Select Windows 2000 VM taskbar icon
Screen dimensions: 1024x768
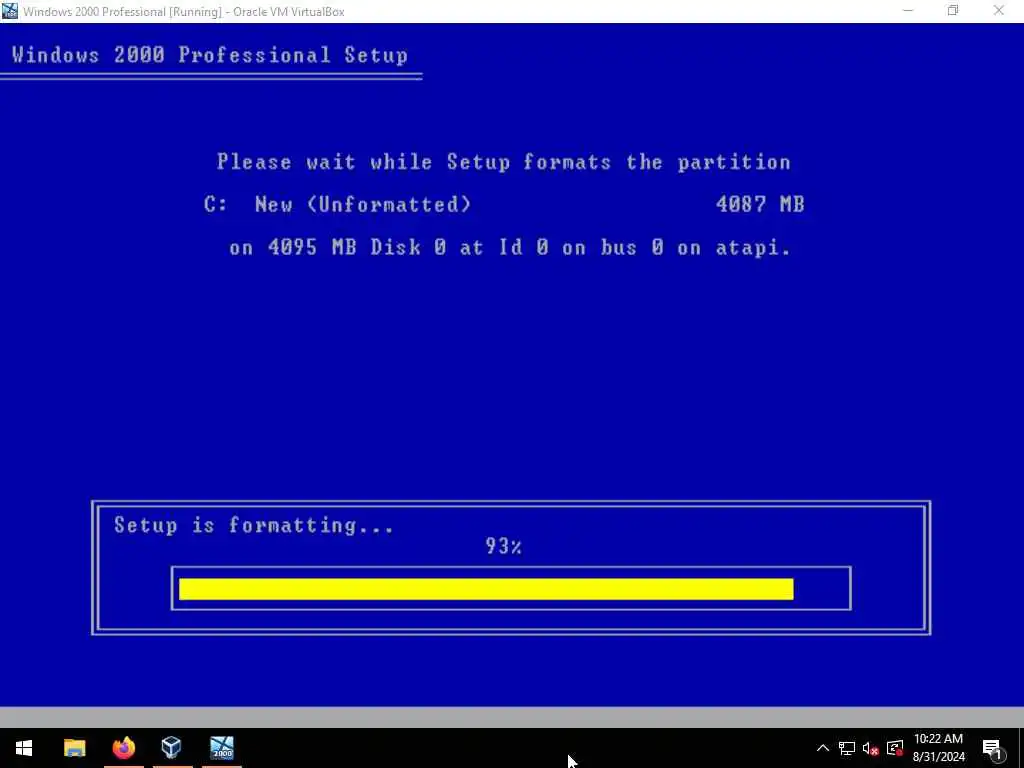point(222,748)
